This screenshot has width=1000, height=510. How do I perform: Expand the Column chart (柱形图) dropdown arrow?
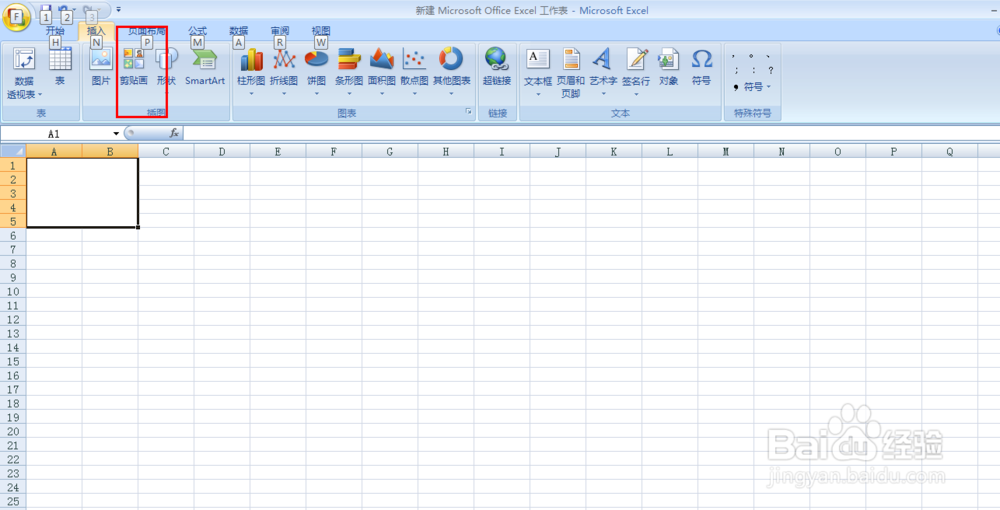coord(251,94)
